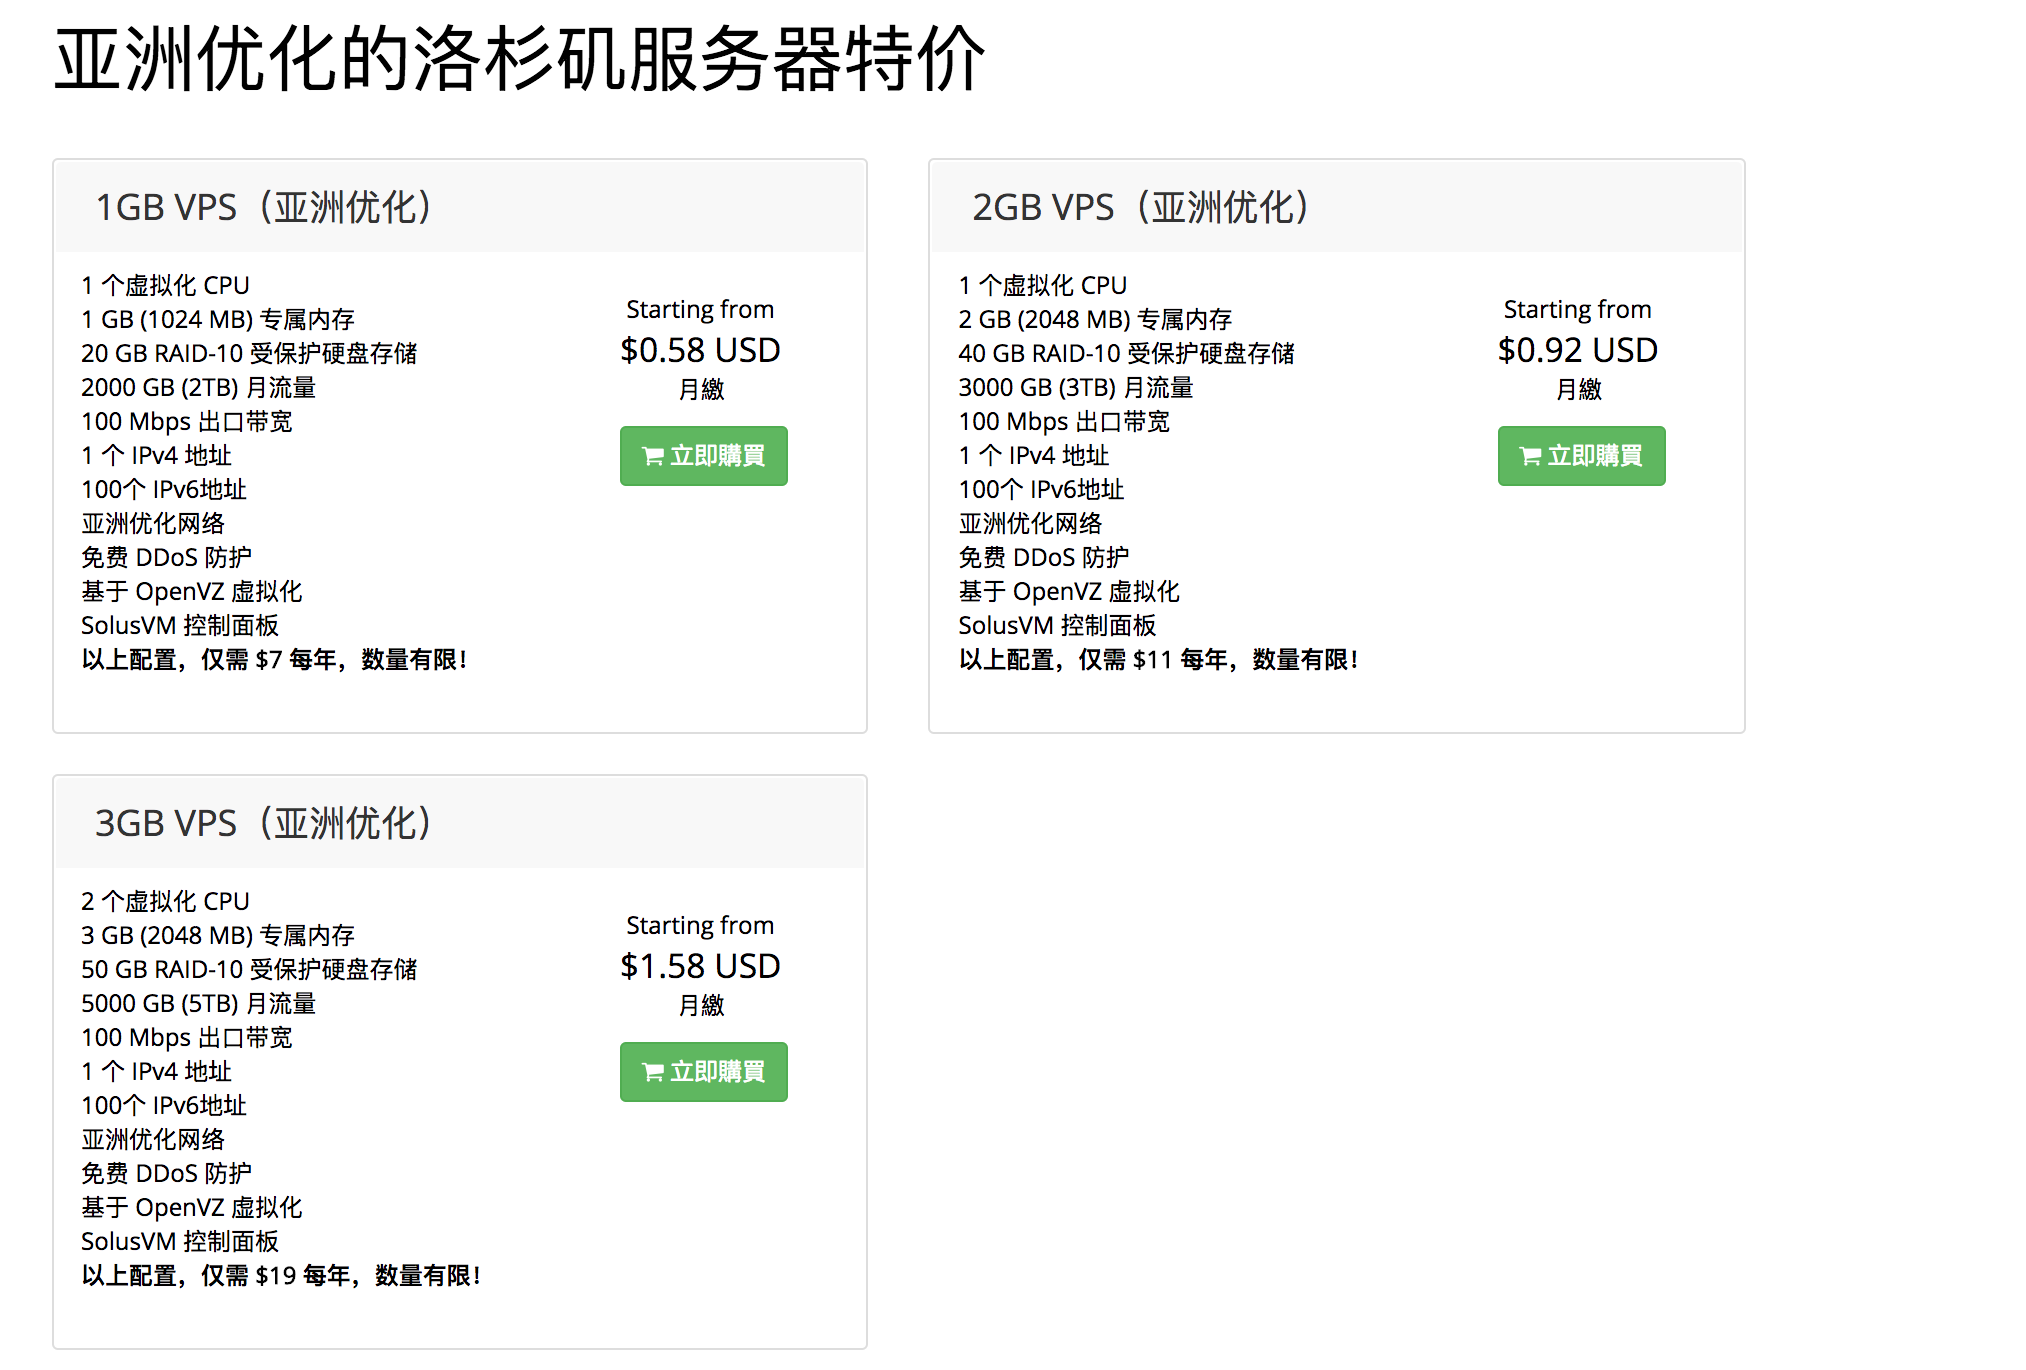
Task: Click 立即購買 button for 2GB VPS
Action: tap(1581, 456)
